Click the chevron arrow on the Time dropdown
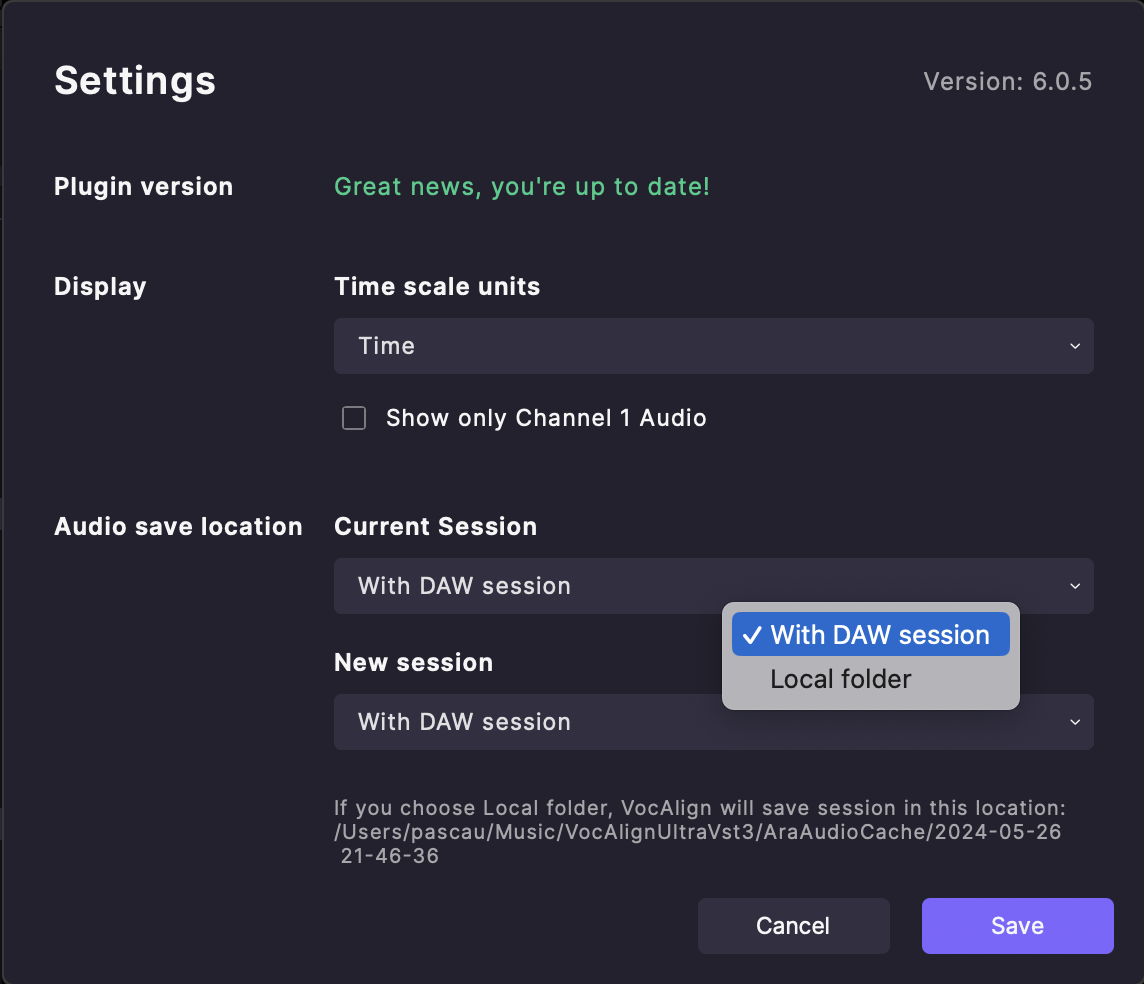Viewport: 1144px width, 984px height. (1075, 346)
